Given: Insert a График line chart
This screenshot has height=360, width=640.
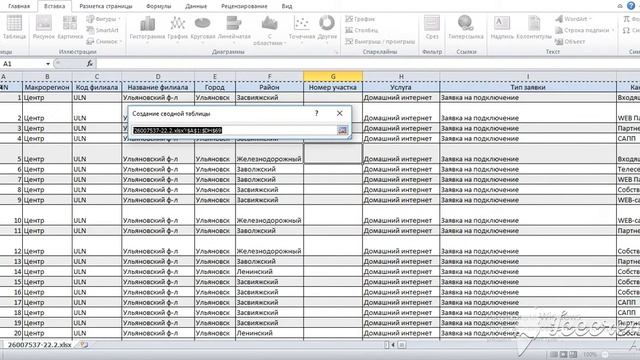Looking at the screenshot, I should tap(178, 29).
